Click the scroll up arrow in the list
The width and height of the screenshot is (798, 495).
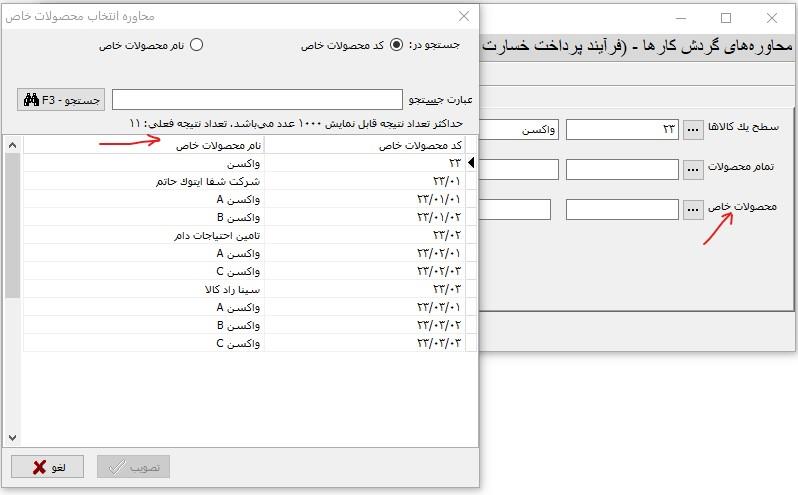[12, 146]
